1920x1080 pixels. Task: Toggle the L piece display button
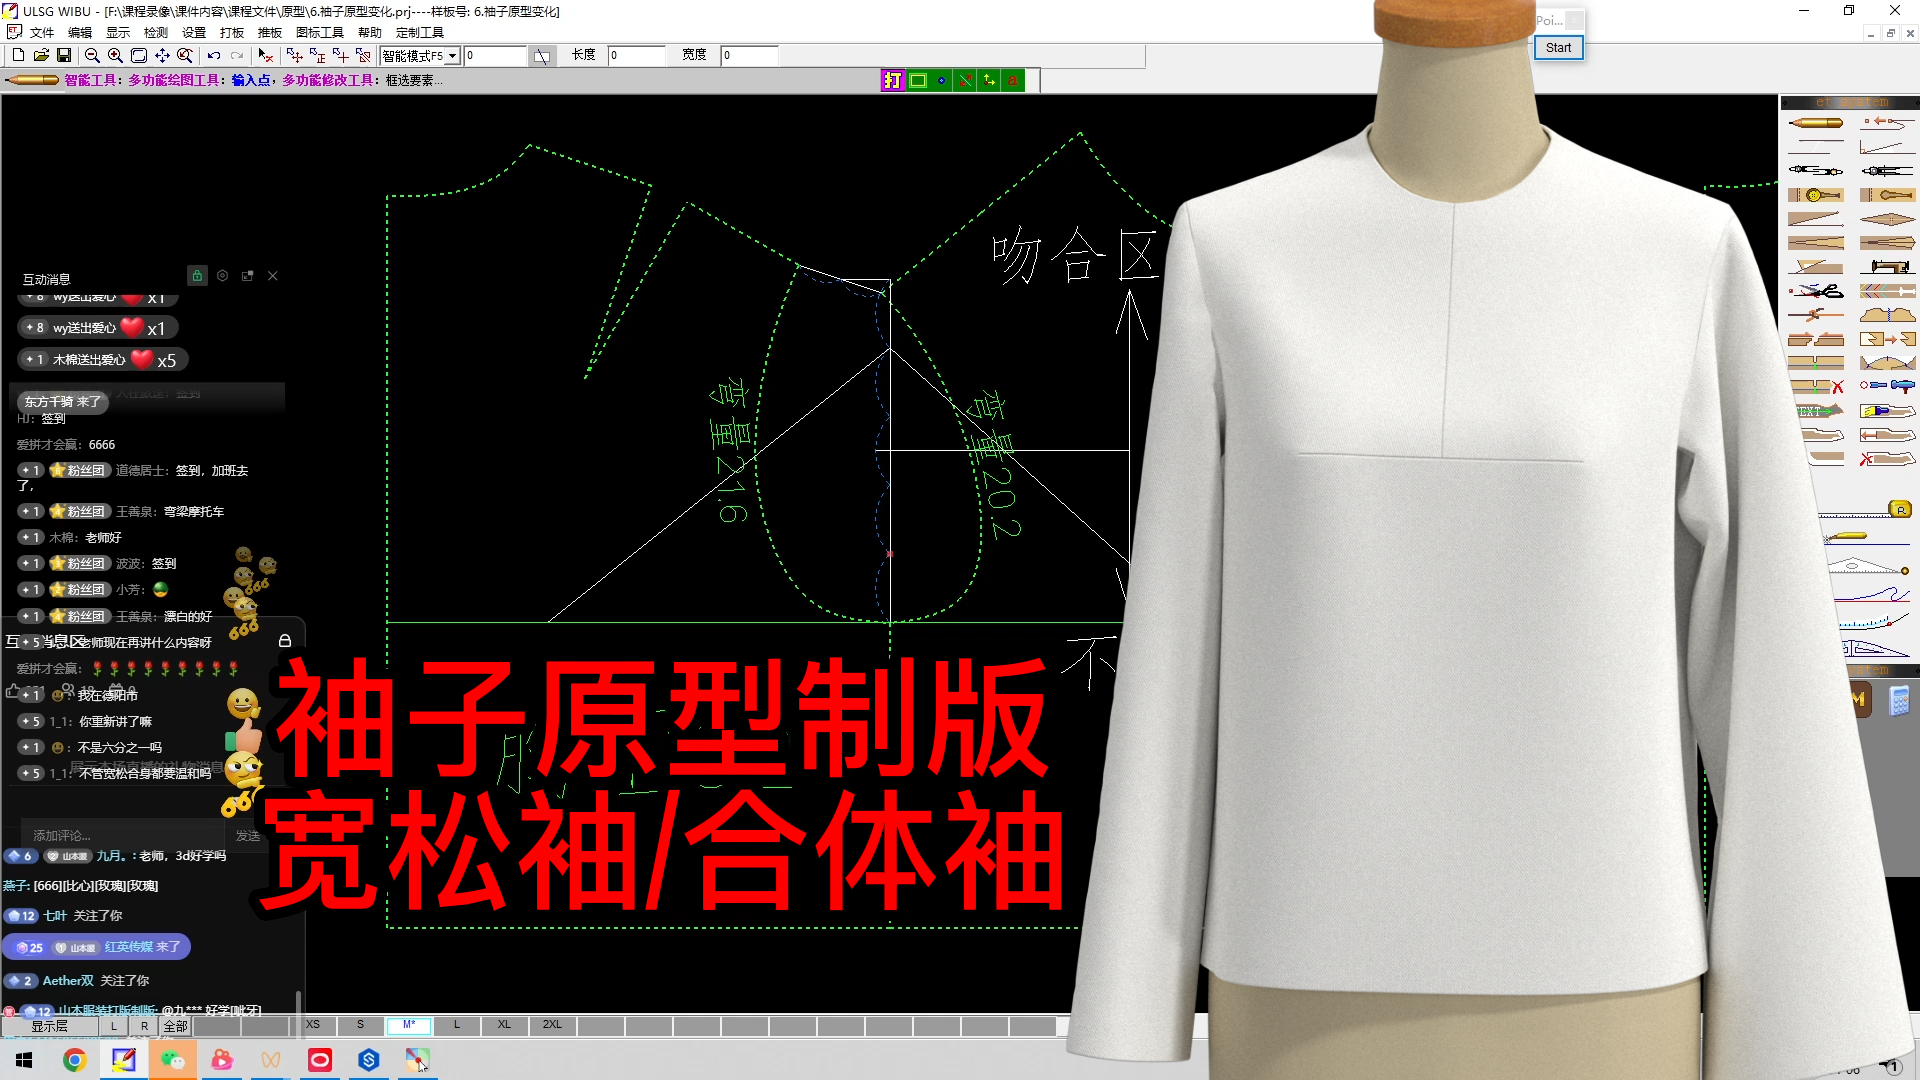pyautogui.click(x=114, y=1026)
